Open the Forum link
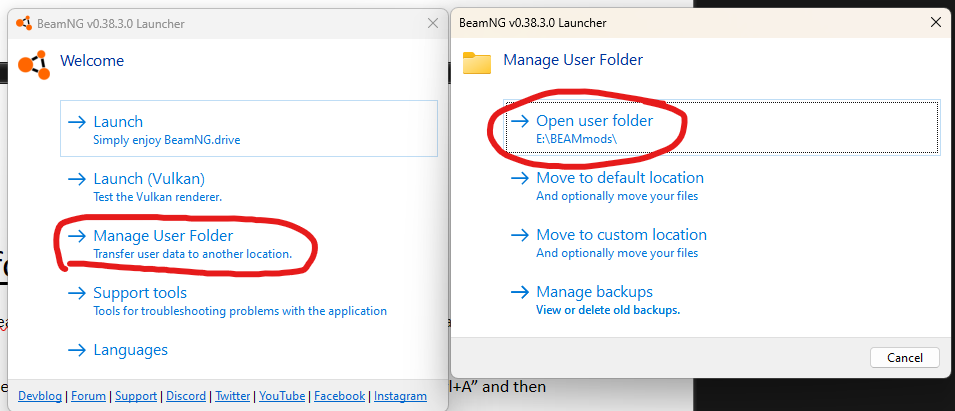Screen dimensions: 955x411 coord(88,396)
